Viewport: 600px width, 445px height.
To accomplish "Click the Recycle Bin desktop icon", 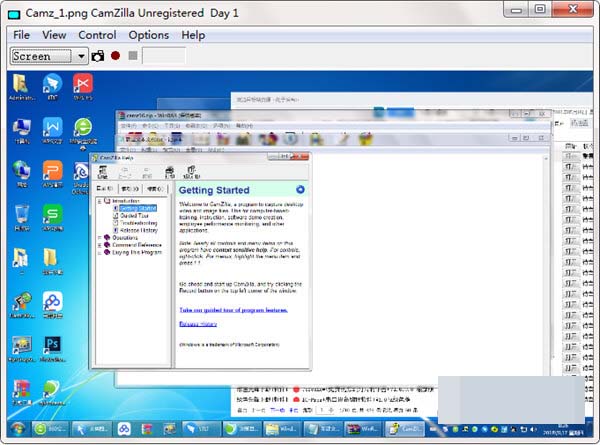I will pos(22,217).
